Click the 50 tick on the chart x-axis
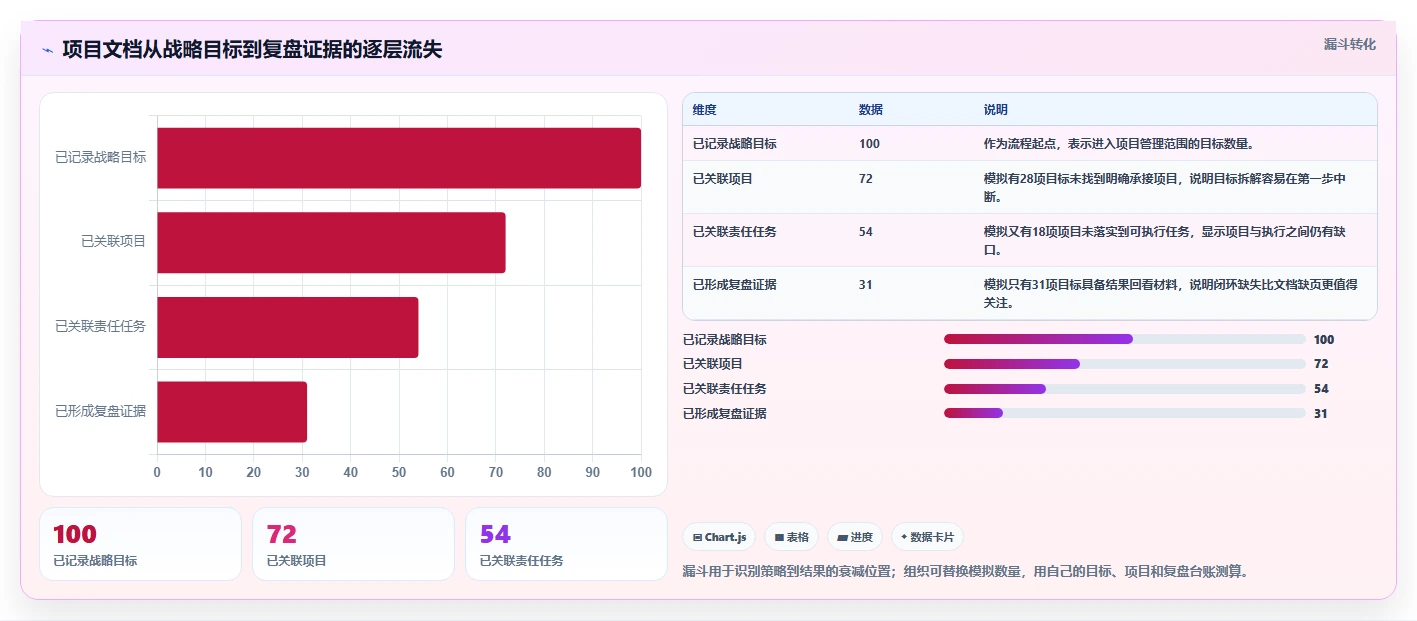 click(x=399, y=472)
